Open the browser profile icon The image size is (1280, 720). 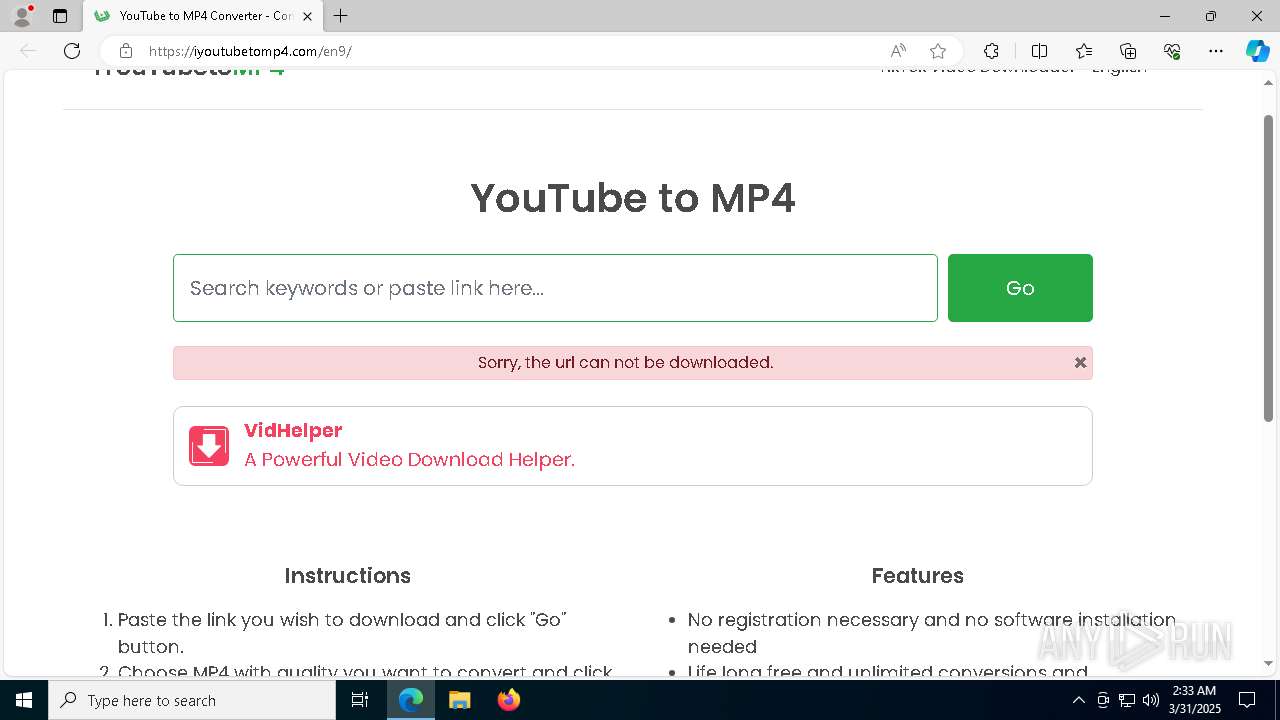(21, 16)
